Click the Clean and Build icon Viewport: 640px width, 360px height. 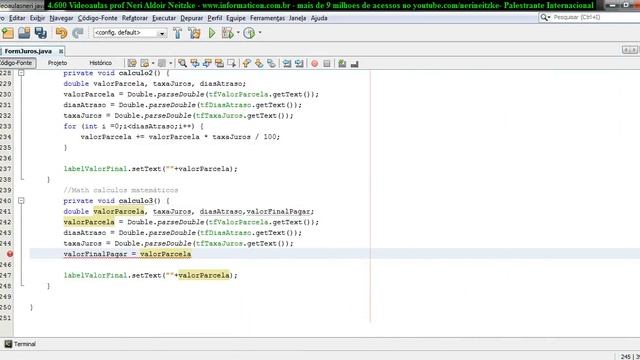tap(195, 33)
